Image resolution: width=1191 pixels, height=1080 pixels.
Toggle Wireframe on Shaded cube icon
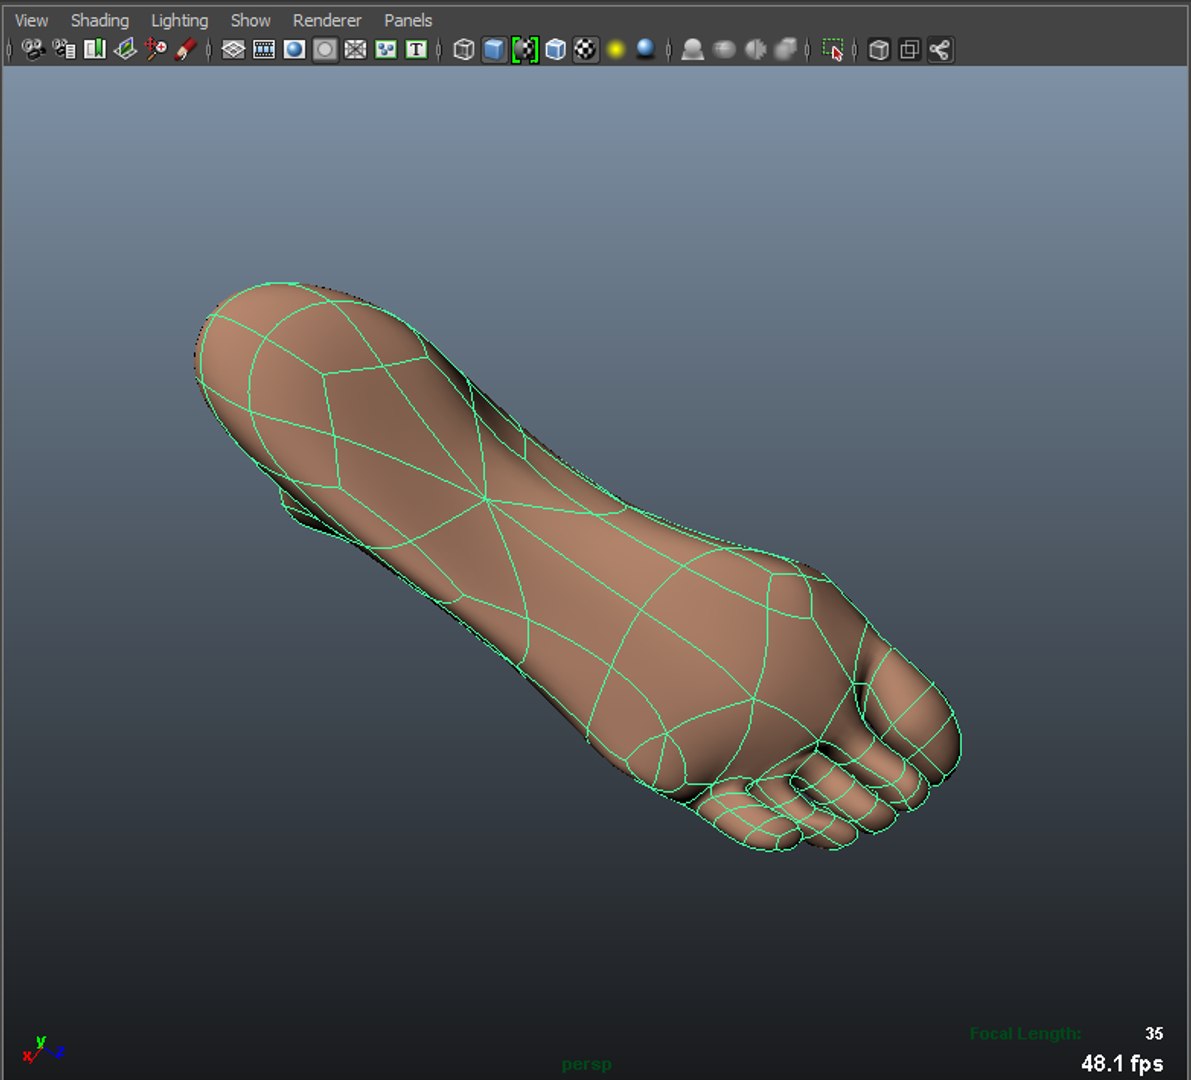tap(555, 50)
